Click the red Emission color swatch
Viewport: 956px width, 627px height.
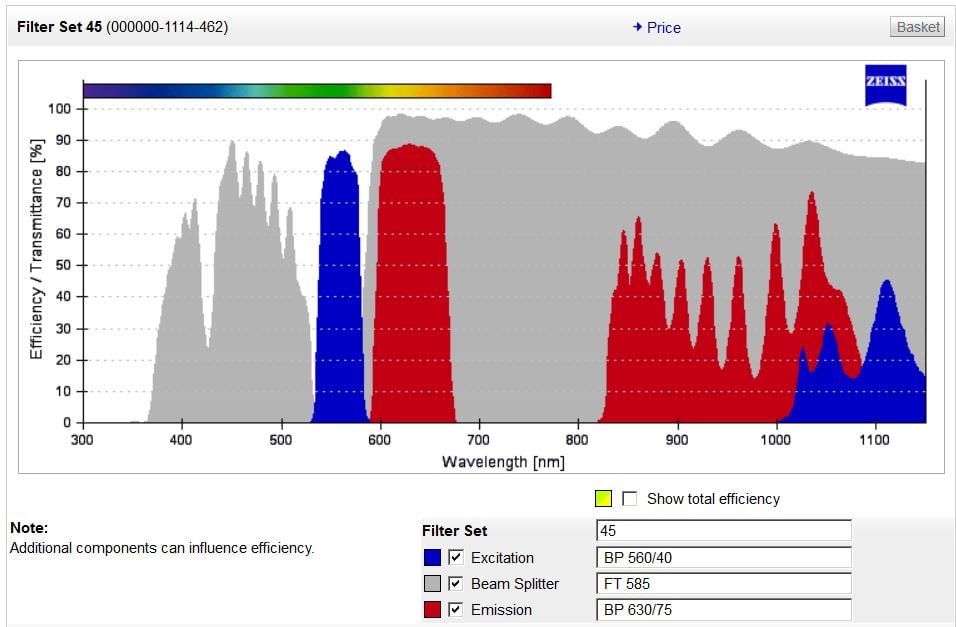pyautogui.click(x=432, y=609)
